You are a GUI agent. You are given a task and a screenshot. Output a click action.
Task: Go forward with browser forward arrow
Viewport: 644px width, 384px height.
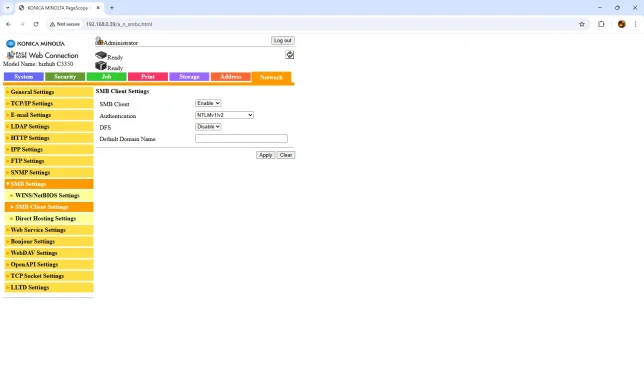22,24
